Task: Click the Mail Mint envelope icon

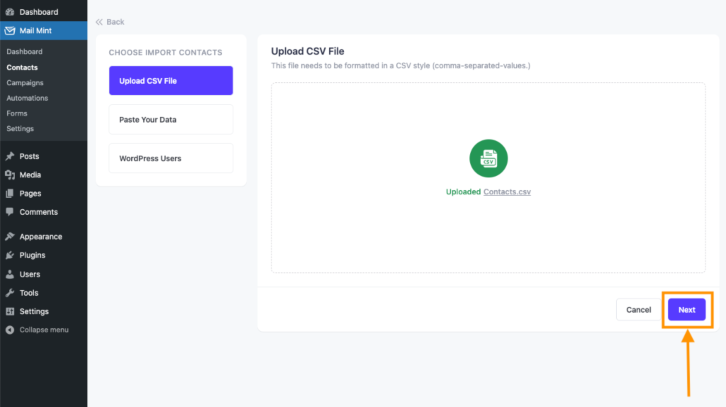Action: [x=10, y=31]
